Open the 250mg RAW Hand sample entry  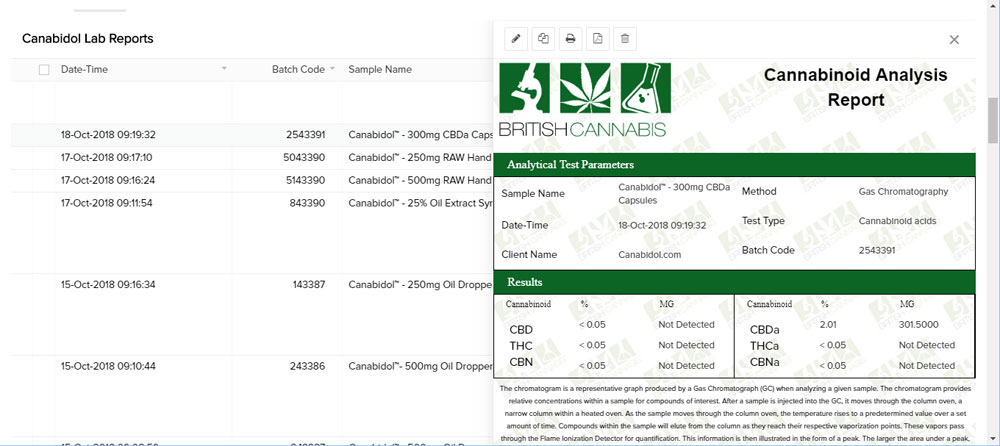tap(420, 158)
